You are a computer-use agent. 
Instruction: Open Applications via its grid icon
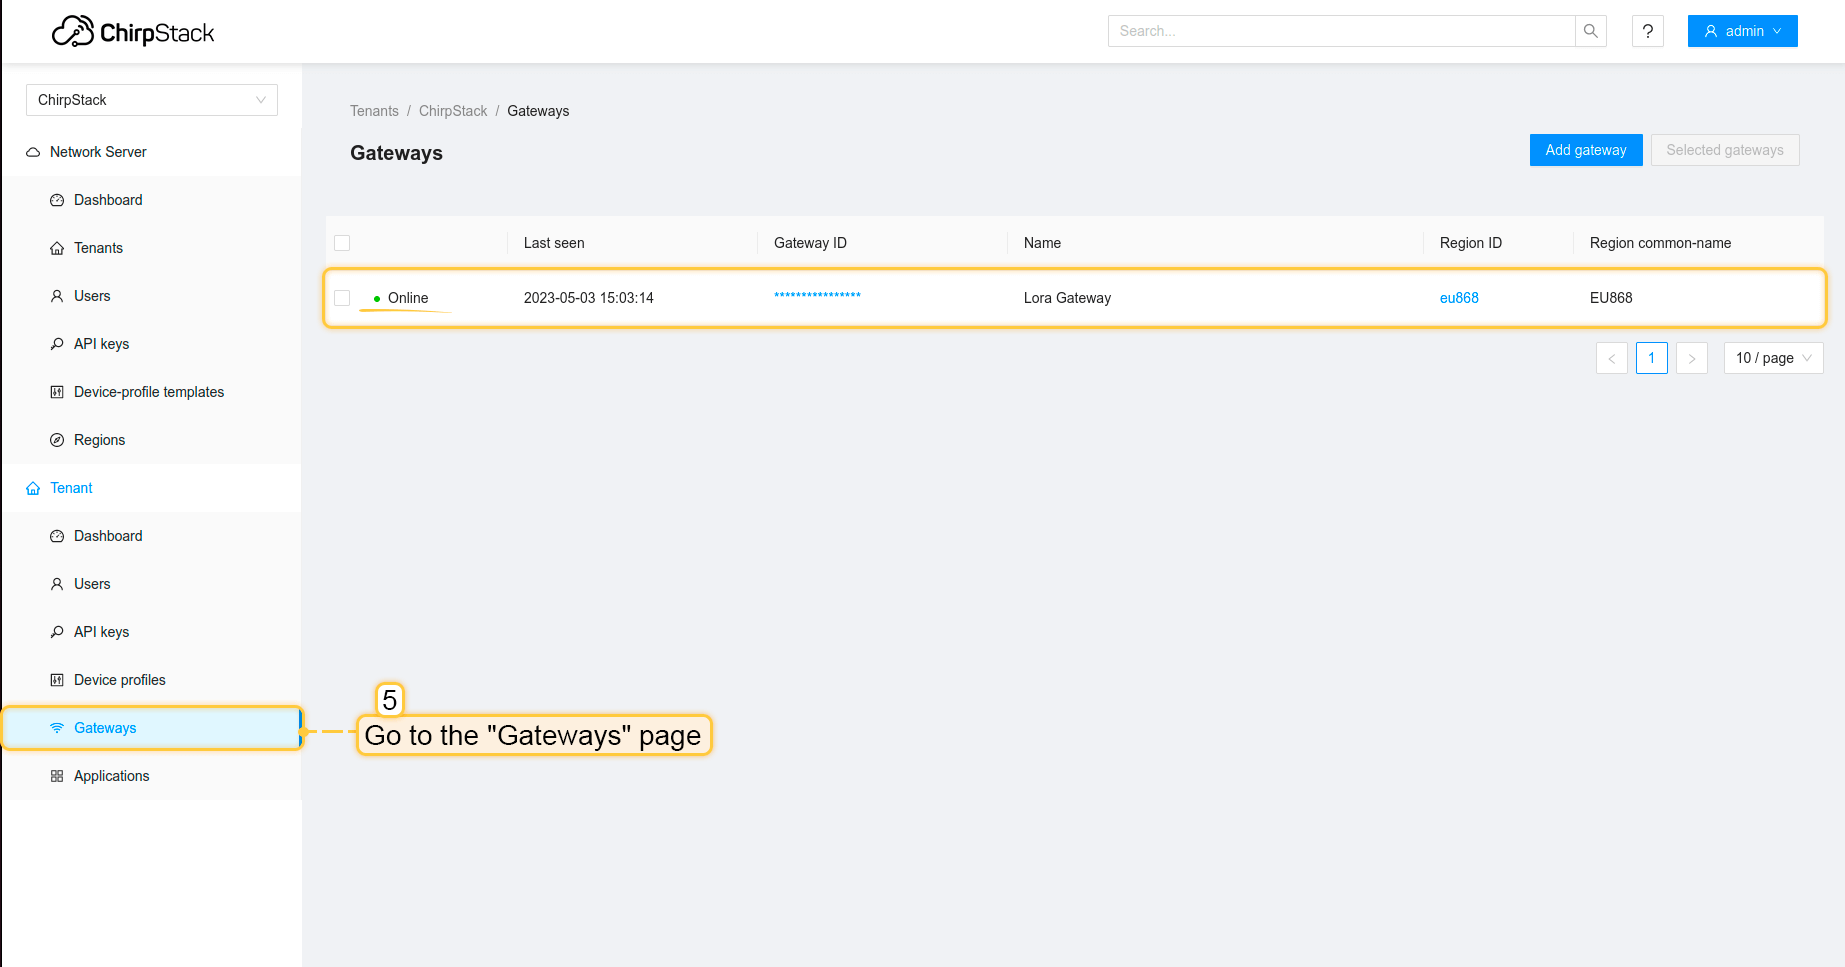point(57,775)
